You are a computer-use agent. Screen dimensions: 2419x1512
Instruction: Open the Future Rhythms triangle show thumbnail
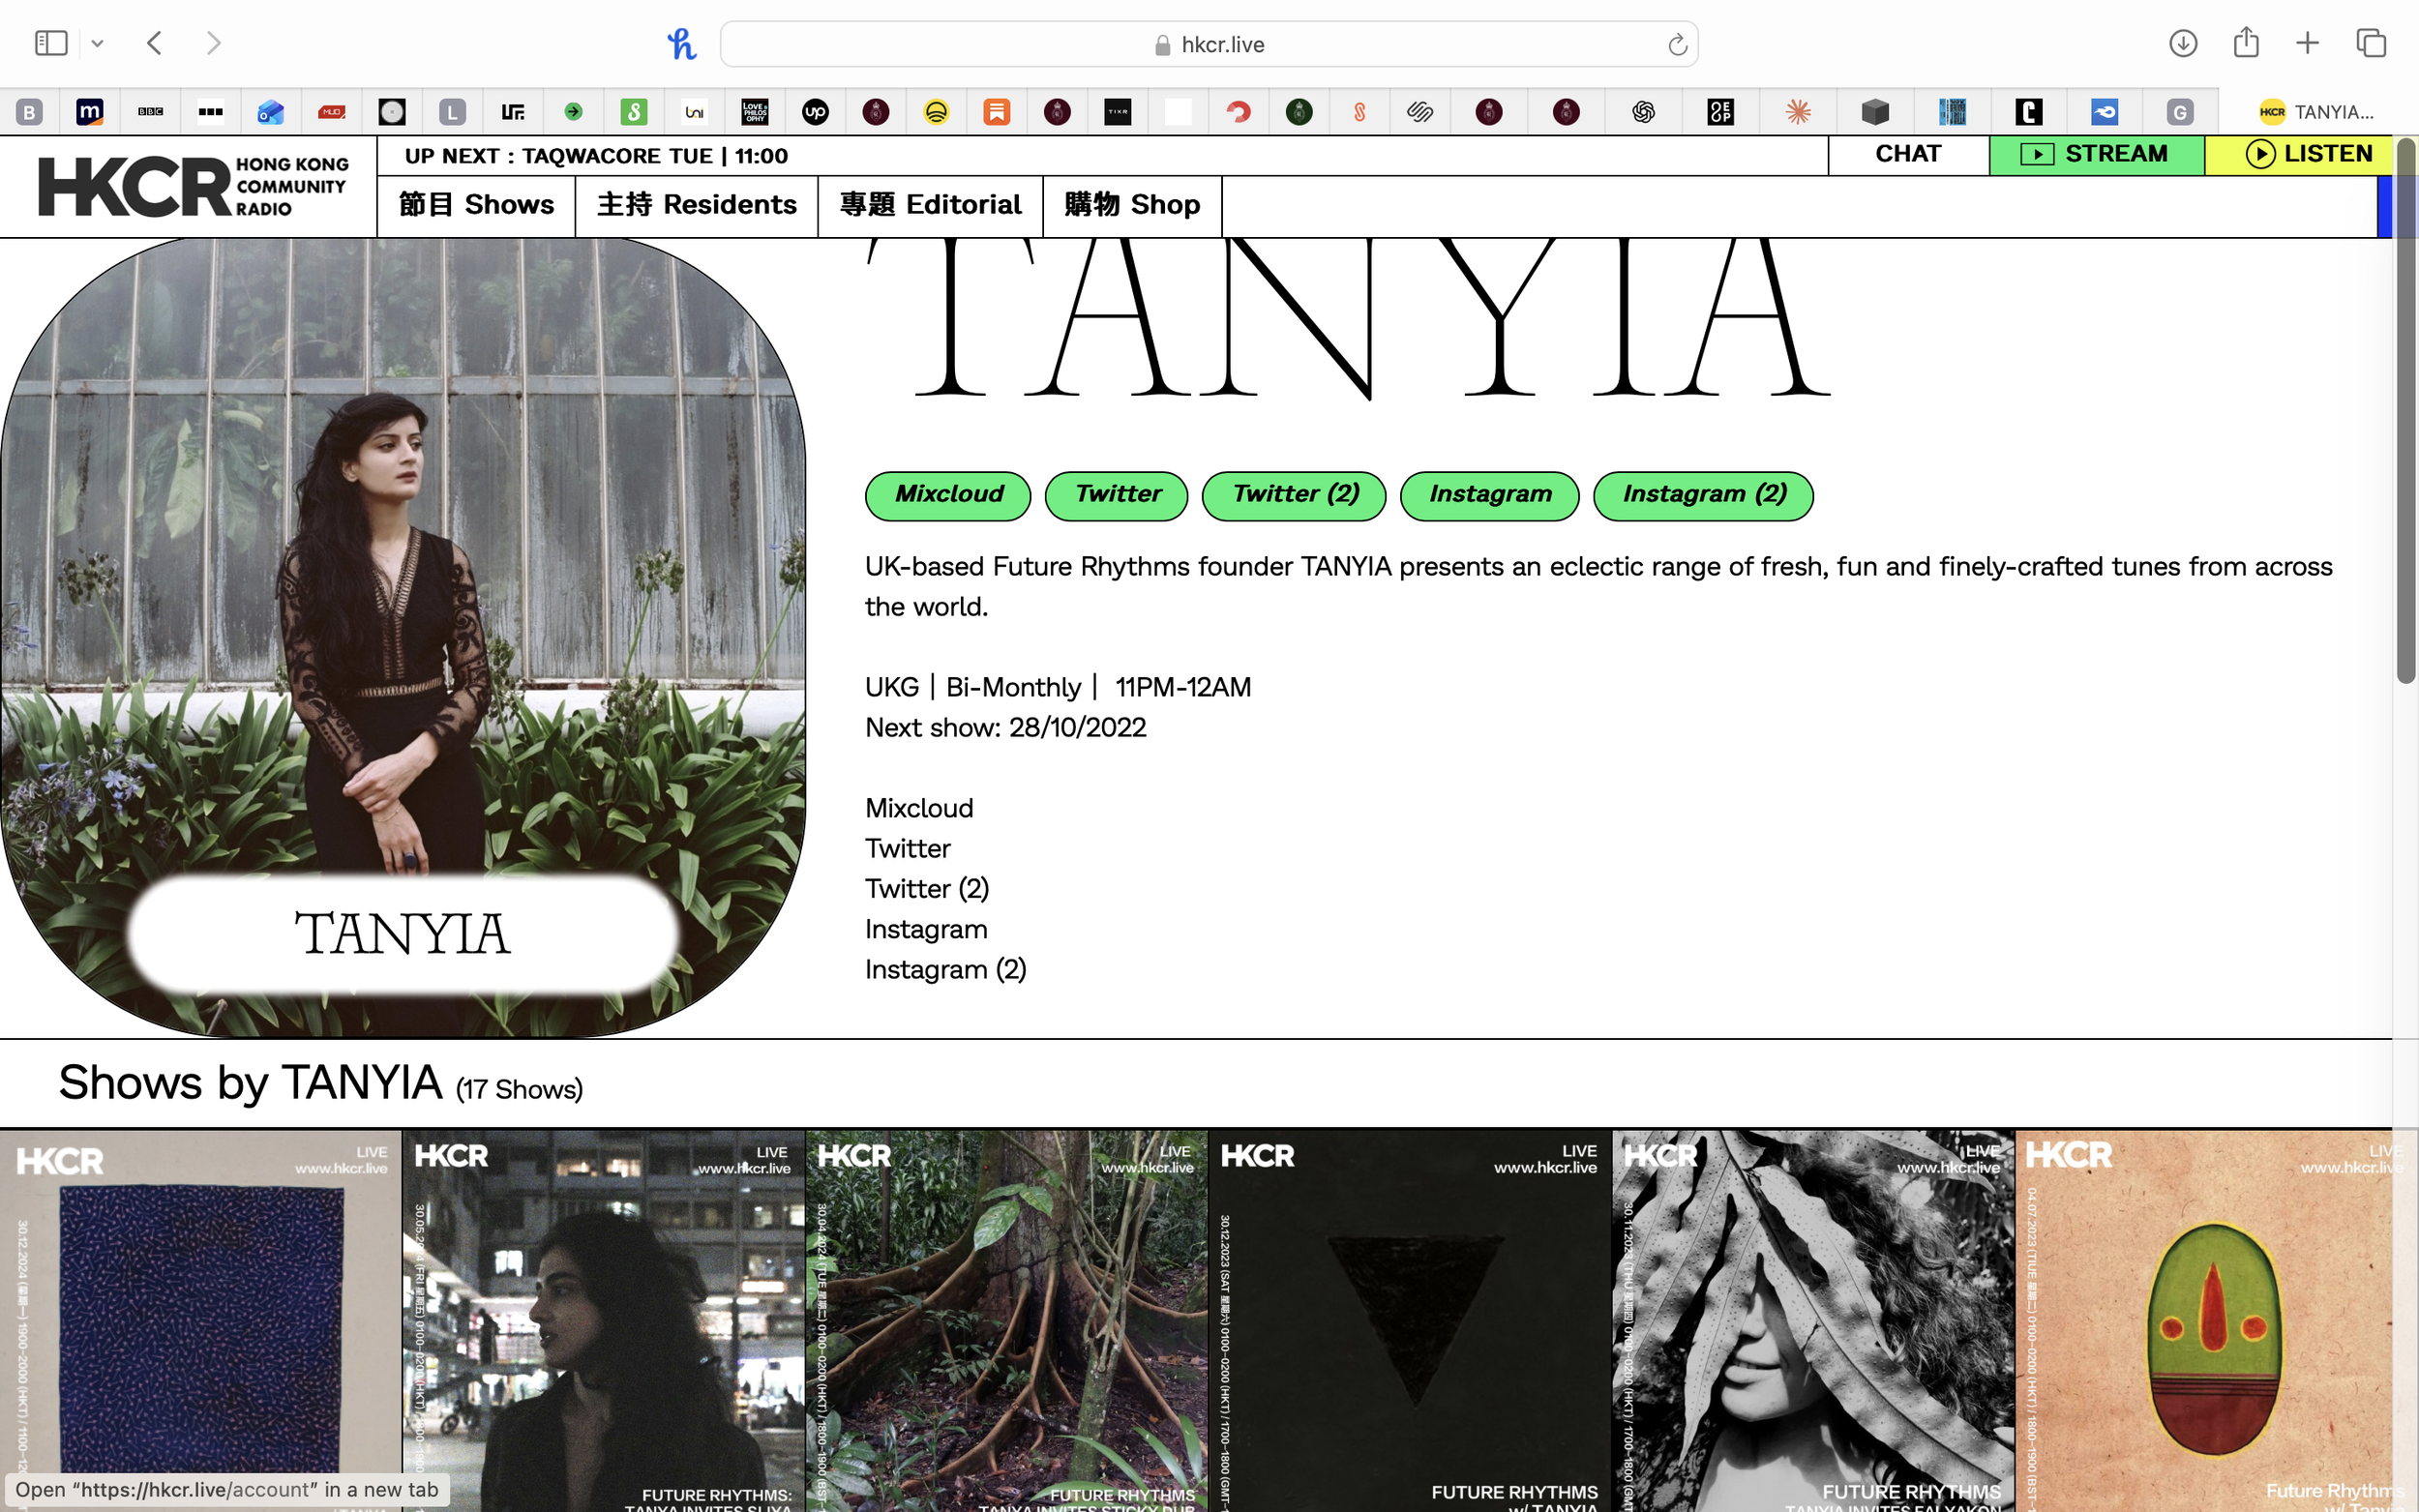click(x=1410, y=1320)
